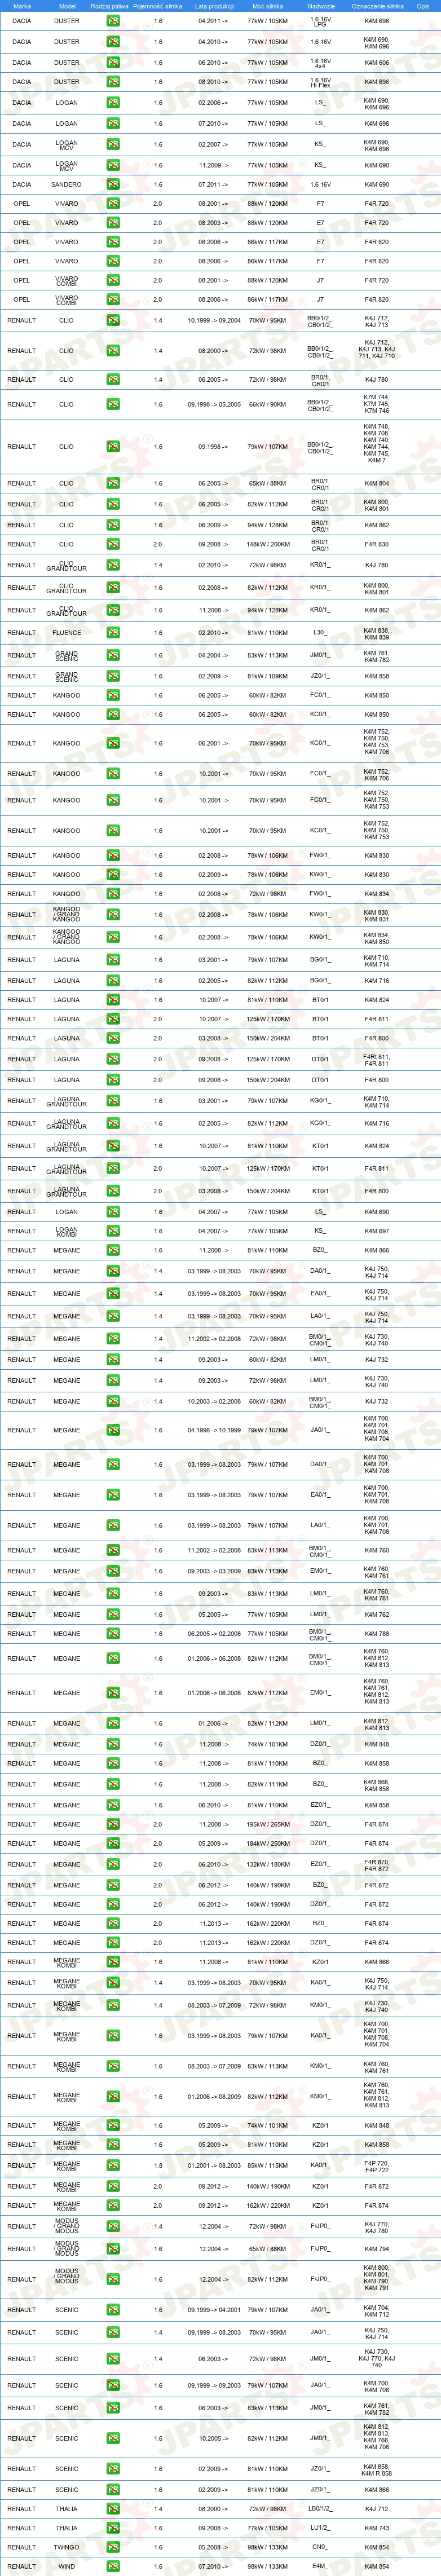Click fuel icon in the Twingo row
The image size is (441, 2576).
tap(113, 2547)
